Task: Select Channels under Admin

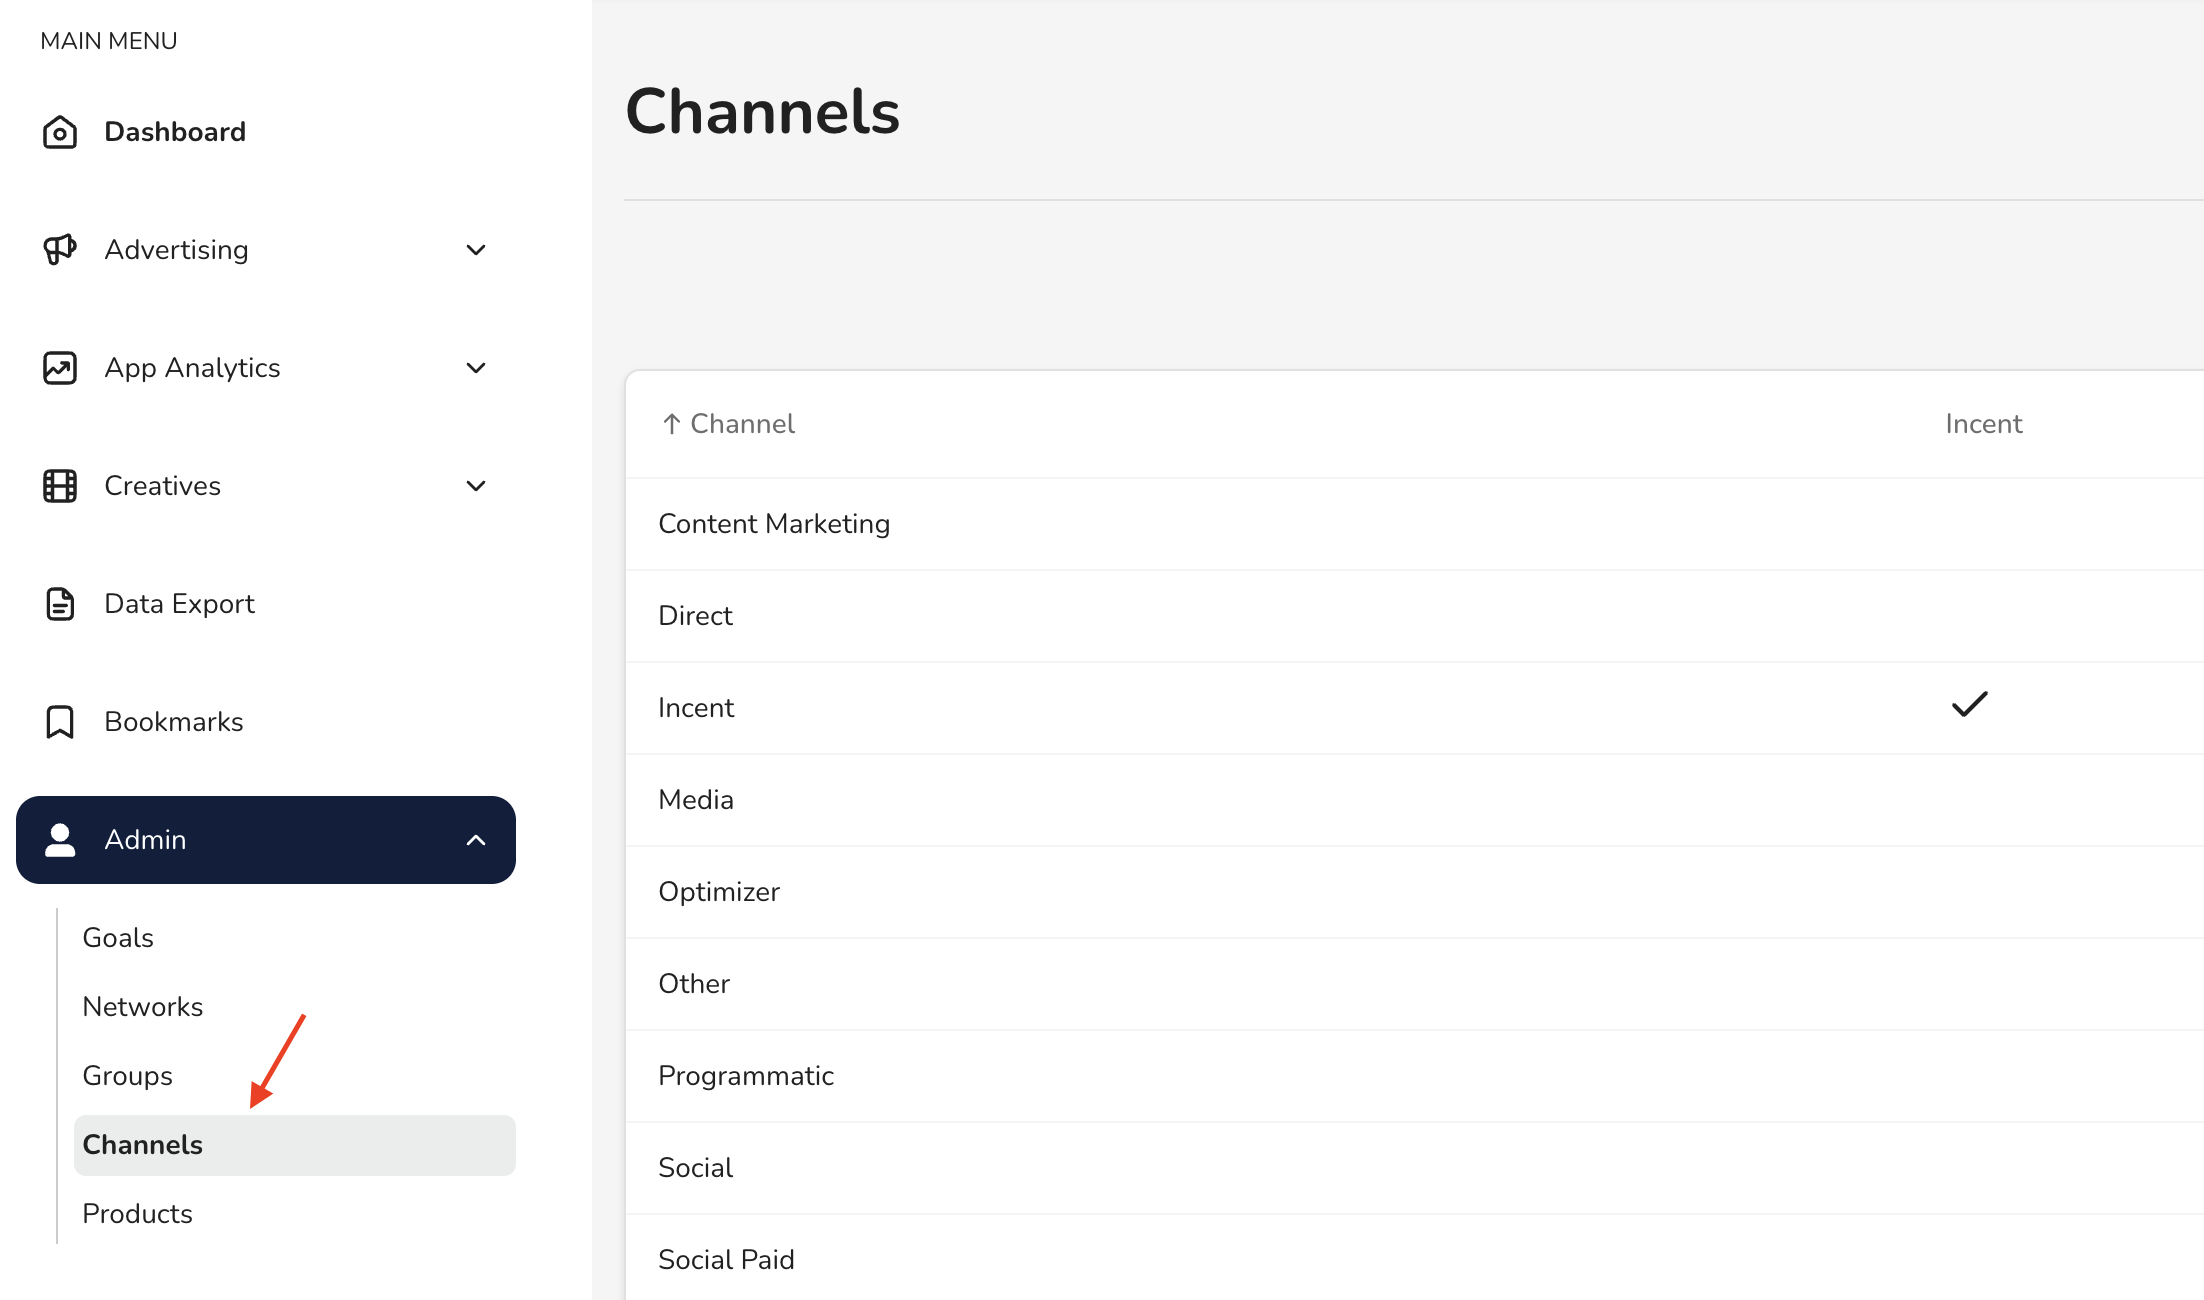Action: 295,1145
